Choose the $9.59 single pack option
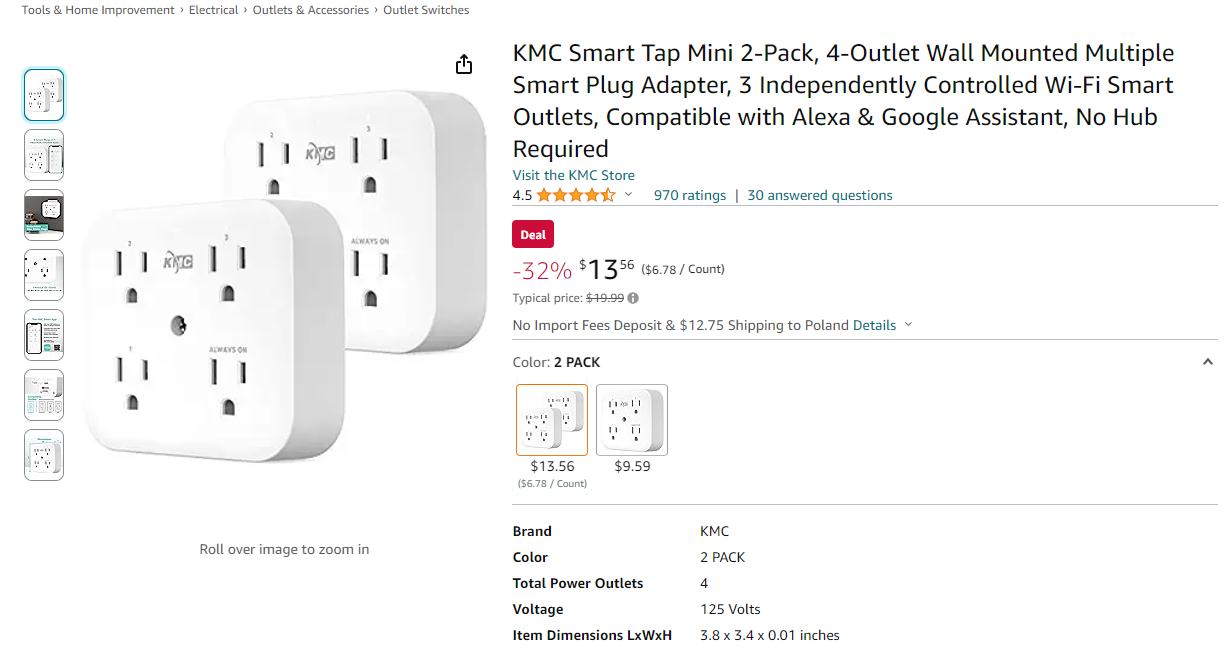Image resolution: width=1225 pixels, height=653 pixels. coord(632,420)
